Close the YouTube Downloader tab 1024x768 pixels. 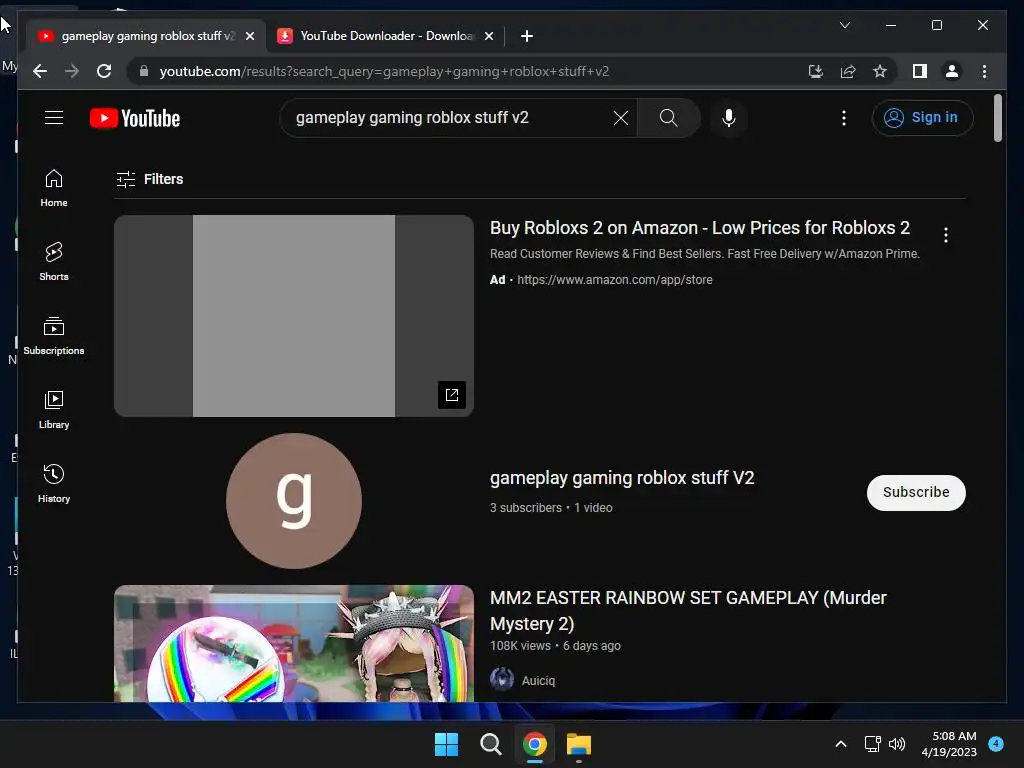click(488, 36)
